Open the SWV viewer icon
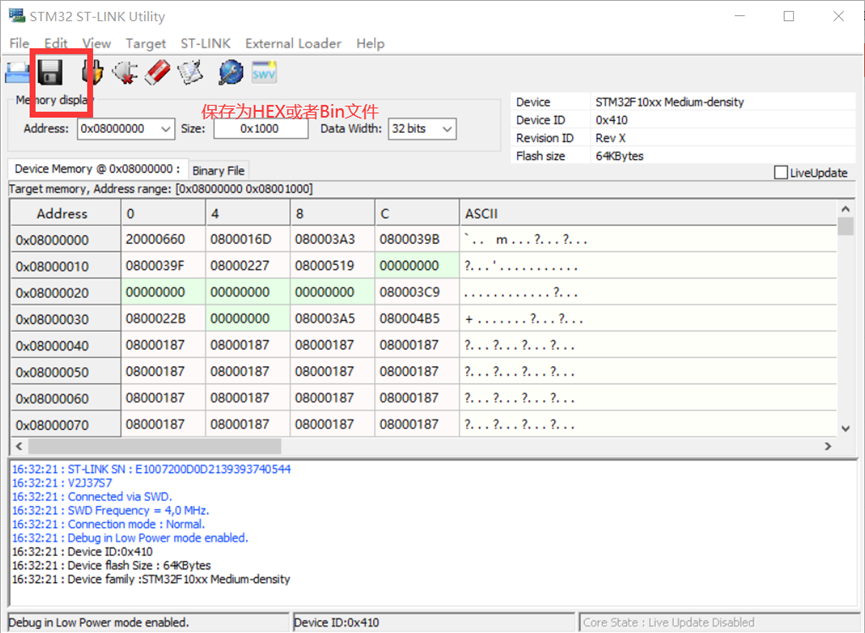The width and height of the screenshot is (865, 633). [x=264, y=72]
